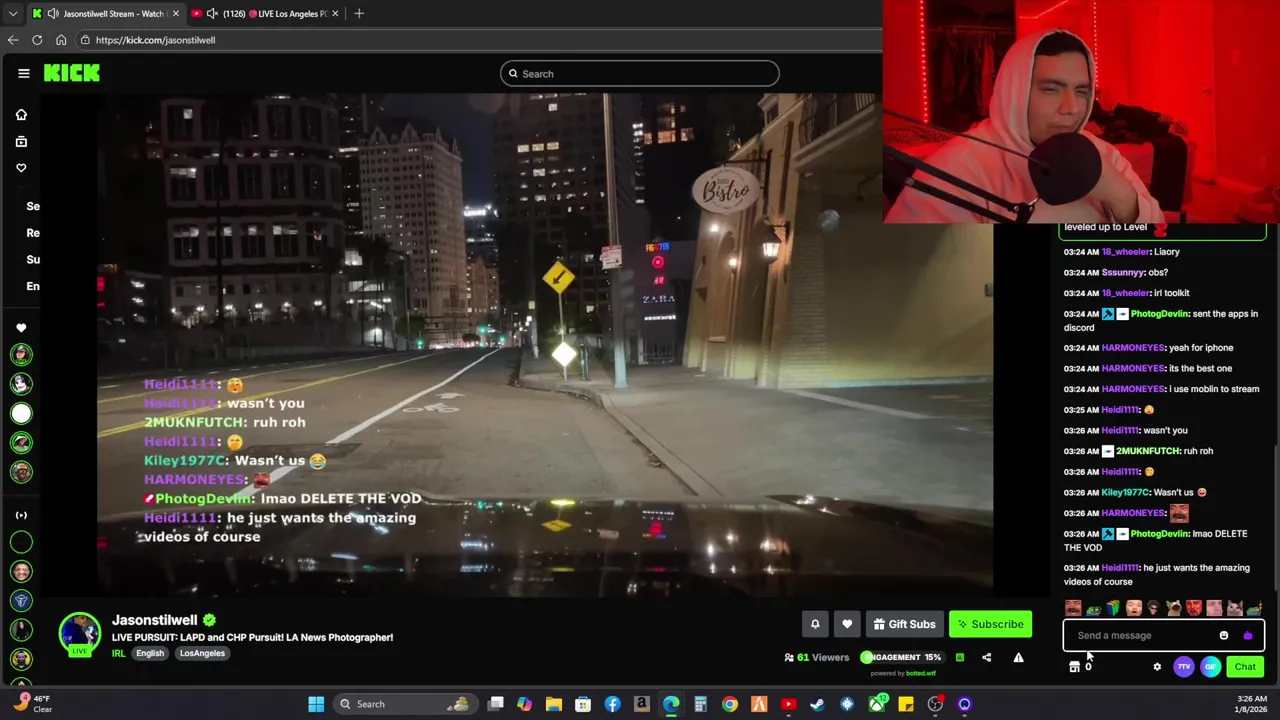Screen dimensions: 1280x720
Task: Click the 61 Viewers count
Action: click(x=816, y=657)
